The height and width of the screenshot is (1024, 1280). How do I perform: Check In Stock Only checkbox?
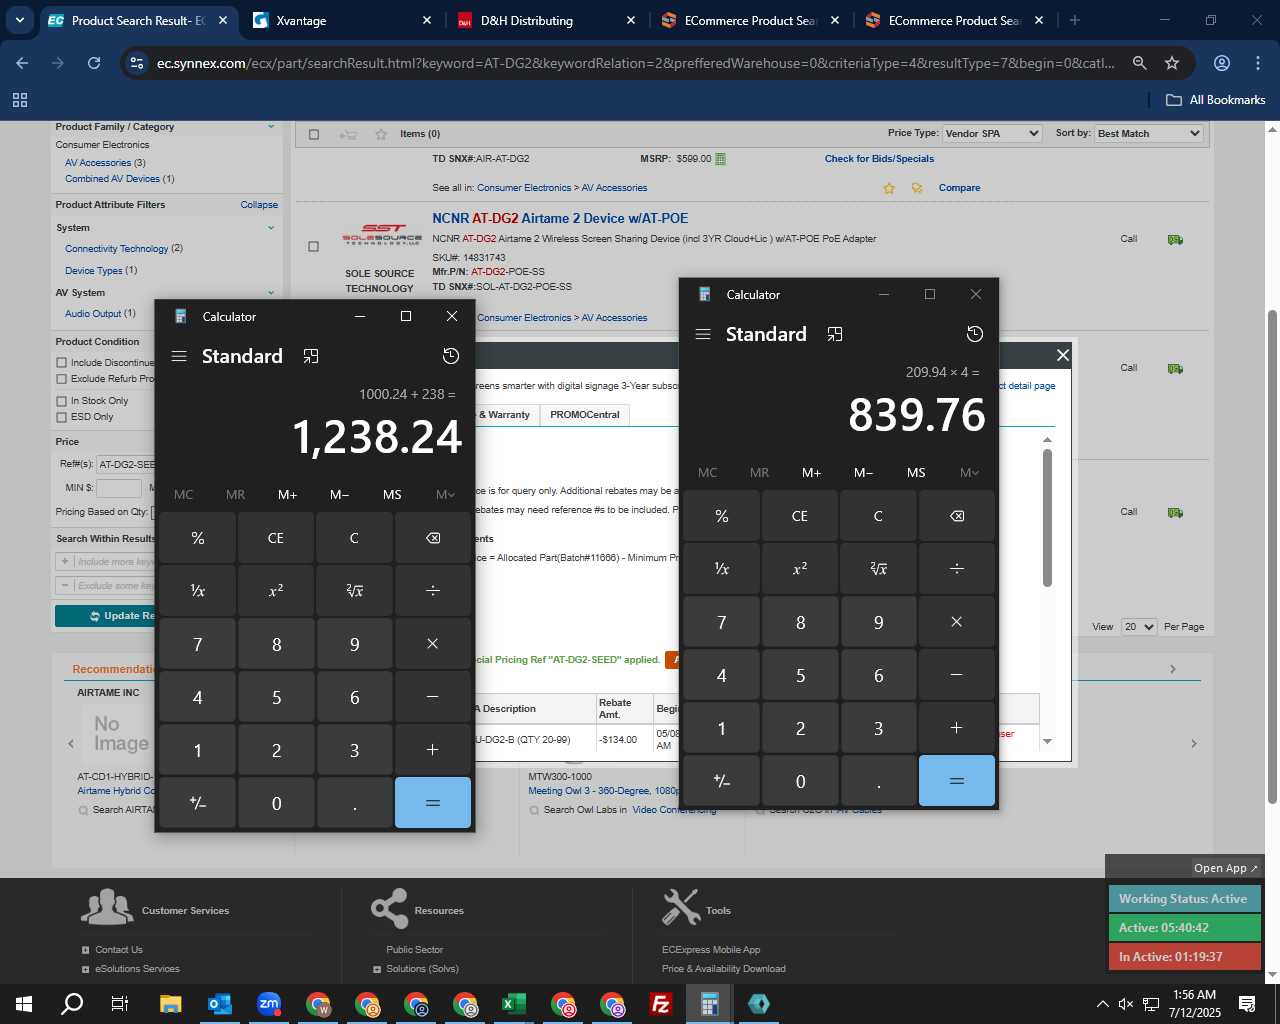pos(62,401)
